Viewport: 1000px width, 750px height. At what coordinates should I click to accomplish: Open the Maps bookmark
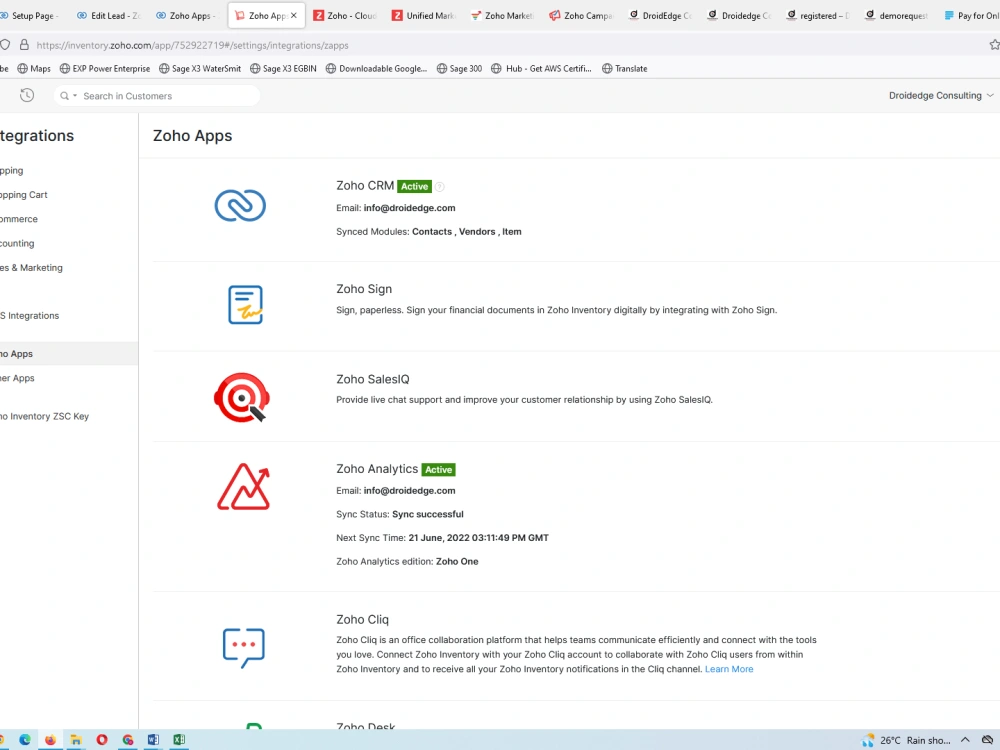pyautogui.click(x=34, y=68)
